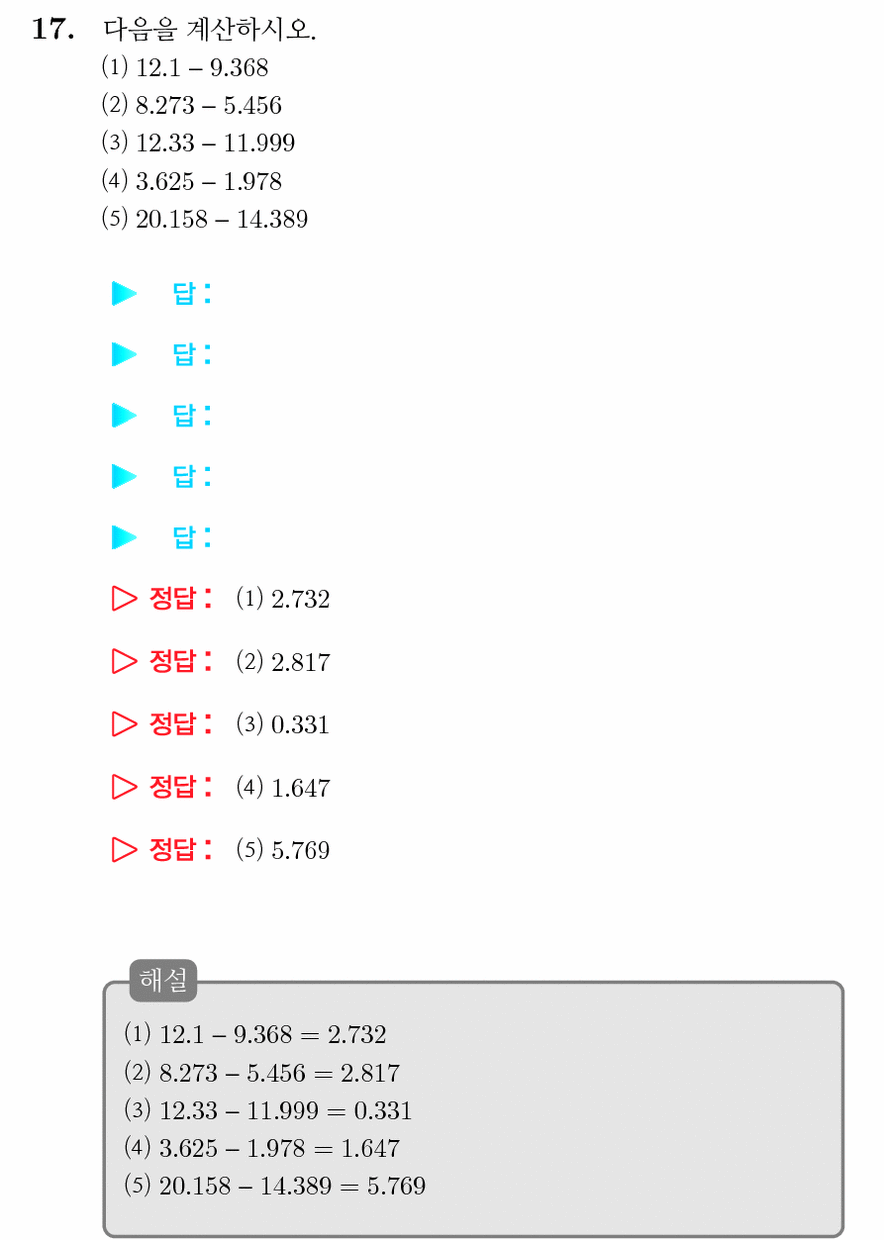Click the red triangle beside answer (4) 1.647
The height and width of the screenshot is (1240, 884).
pos(124,787)
